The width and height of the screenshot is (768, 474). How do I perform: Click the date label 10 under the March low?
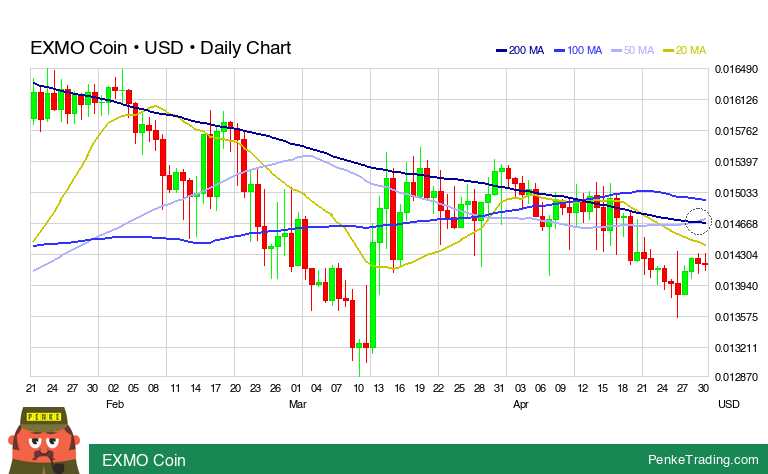tap(359, 388)
